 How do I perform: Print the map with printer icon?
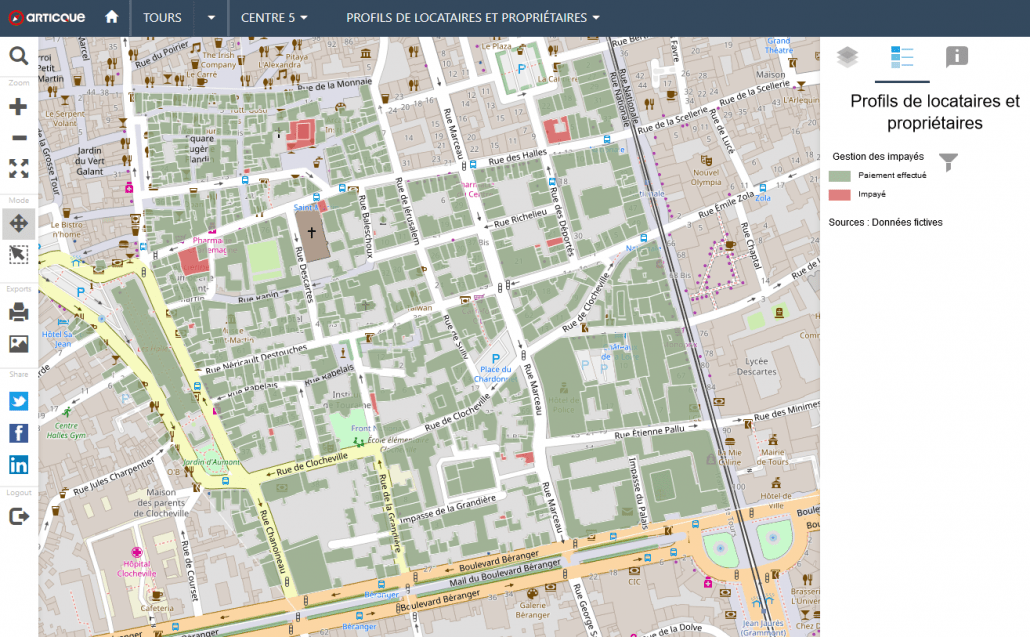point(18,312)
